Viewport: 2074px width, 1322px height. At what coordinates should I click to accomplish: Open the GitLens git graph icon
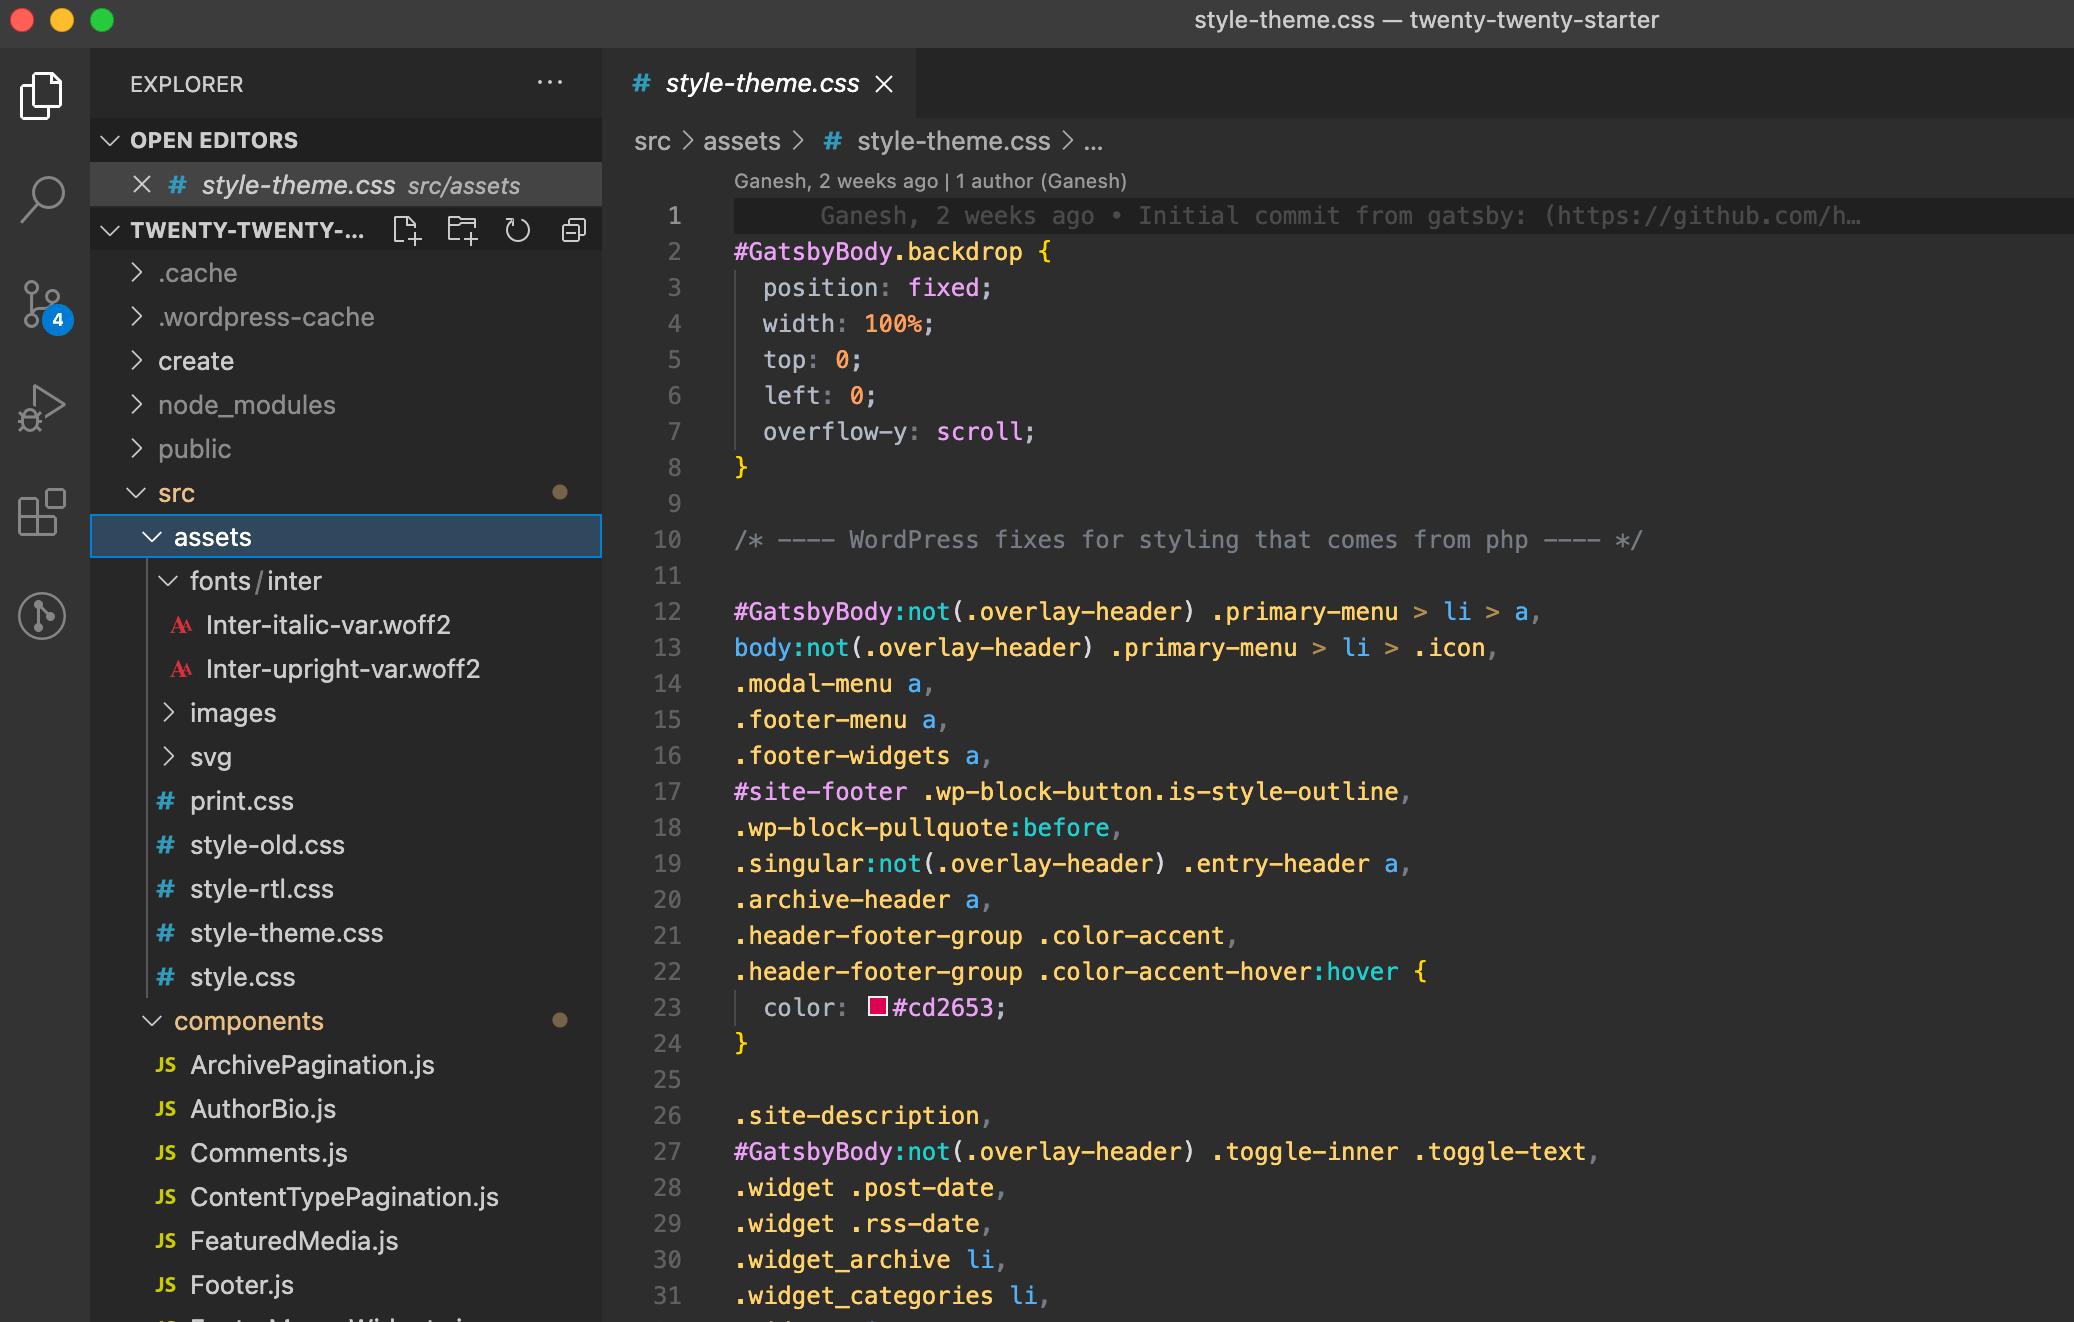click(x=42, y=615)
